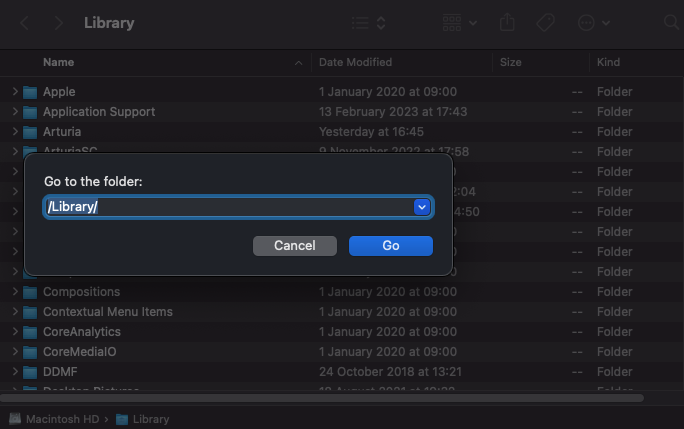Expand the Arturia folder disclosure triangle
This screenshot has width=684, height=429.
tap(15, 132)
